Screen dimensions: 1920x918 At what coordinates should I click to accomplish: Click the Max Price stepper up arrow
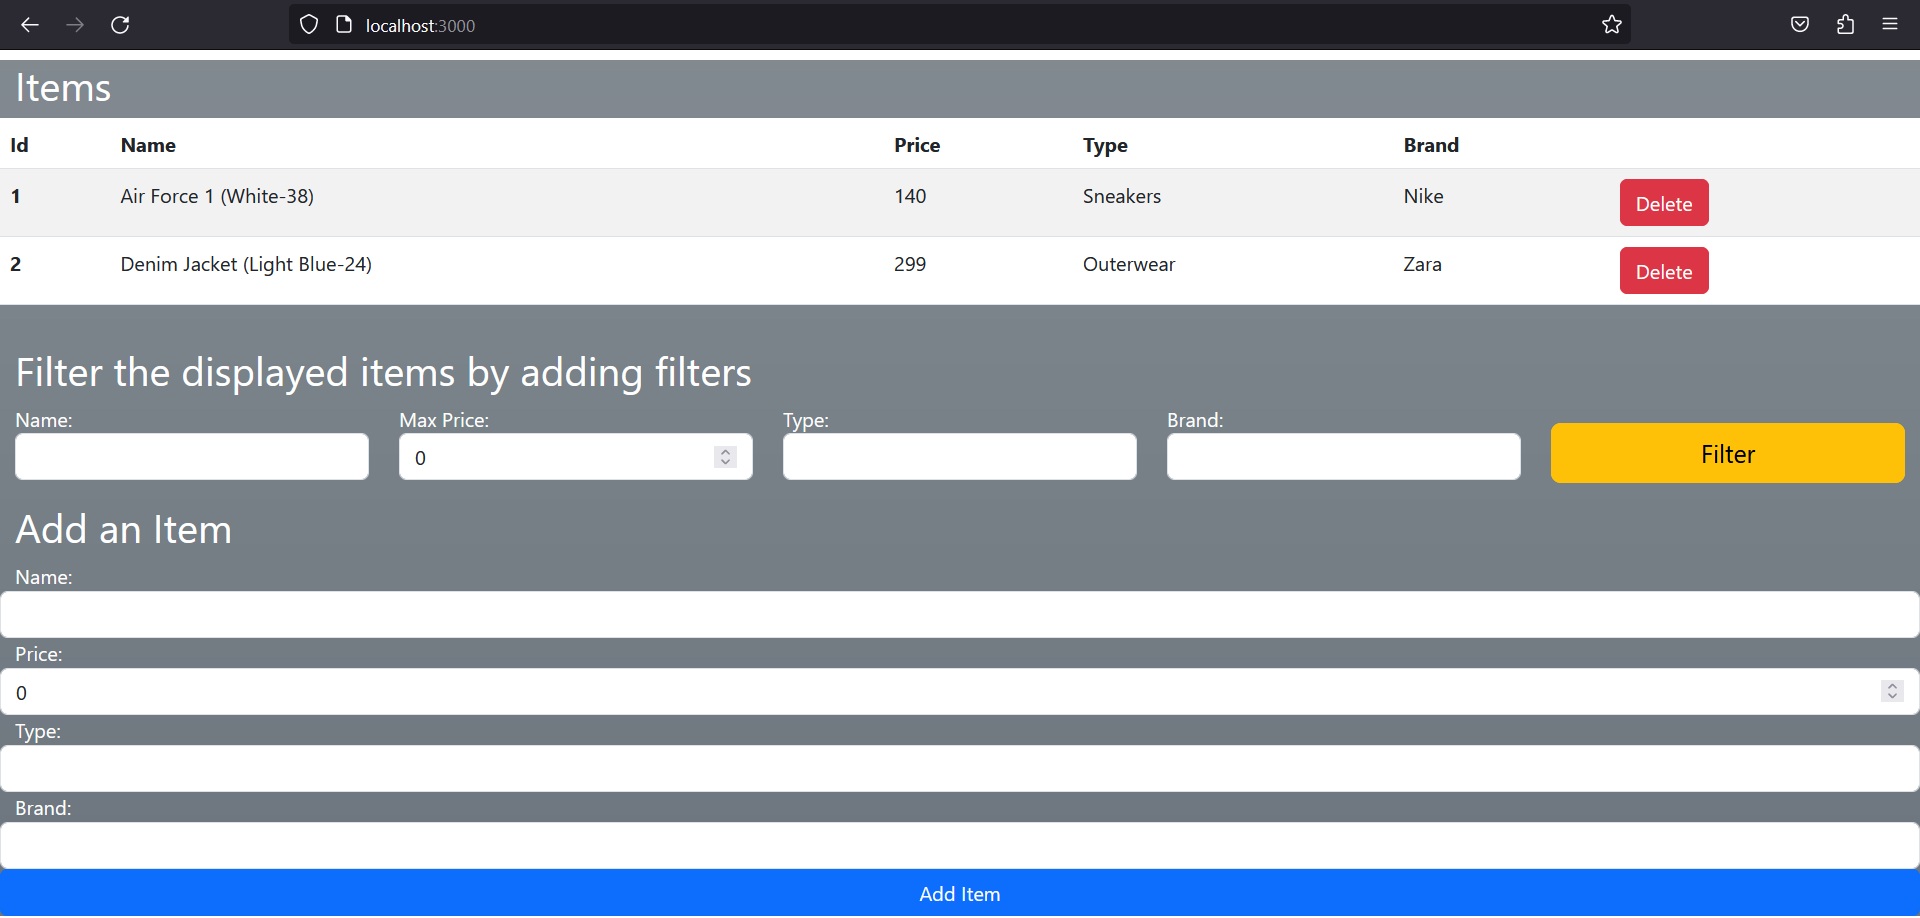(x=725, y=451)
